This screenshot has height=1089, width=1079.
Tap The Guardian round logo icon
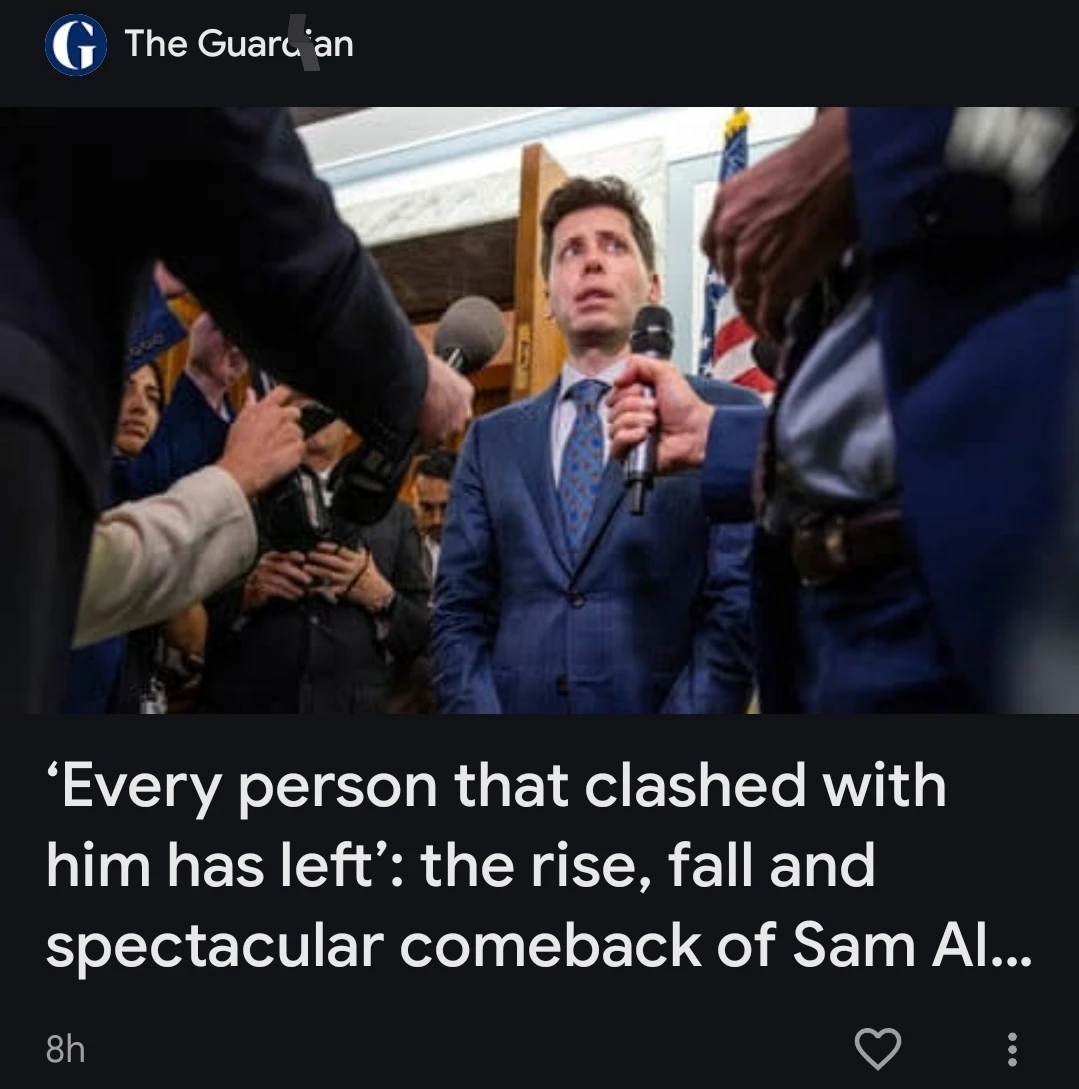pyautogui.click(x=76, y=44)
